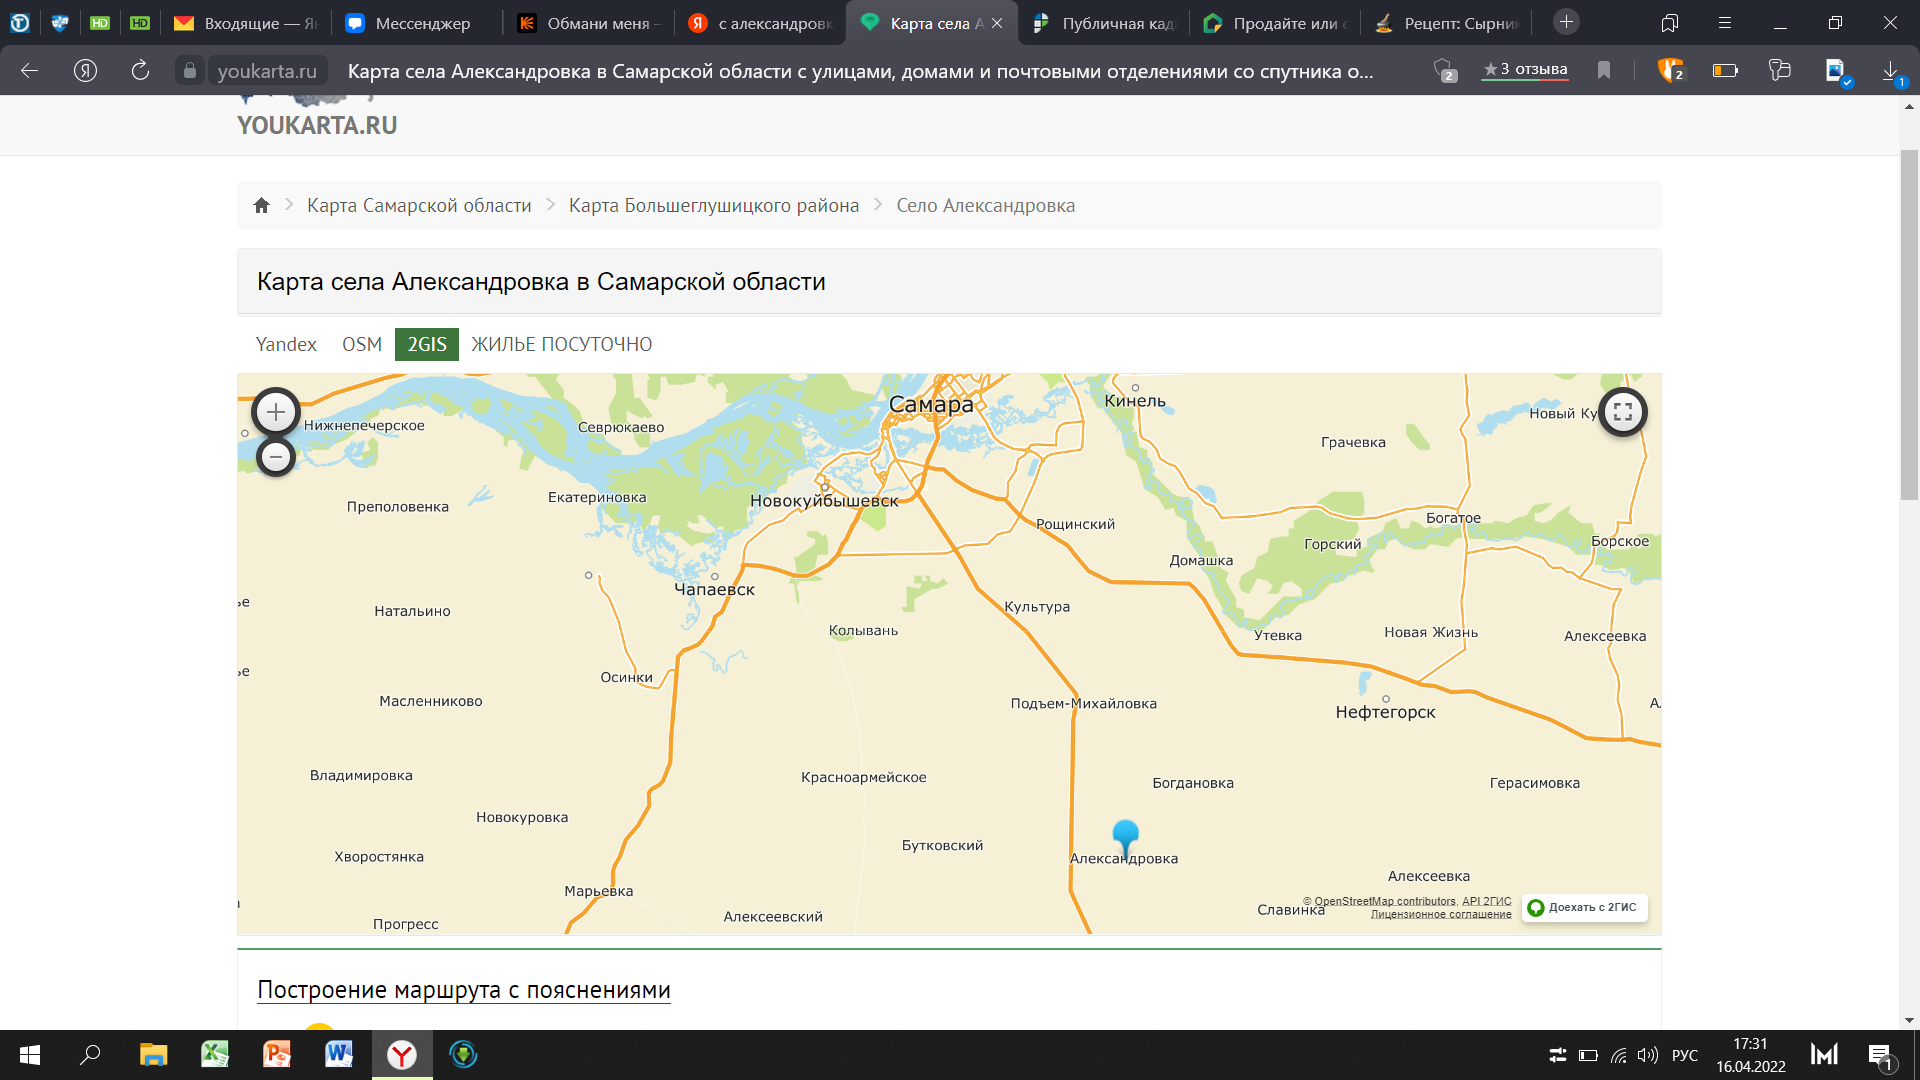Image resolution: width=1920 pixels, height=1080 pixels.
Task: Select the 2GIS map tab
Action: tap(427, 345)
